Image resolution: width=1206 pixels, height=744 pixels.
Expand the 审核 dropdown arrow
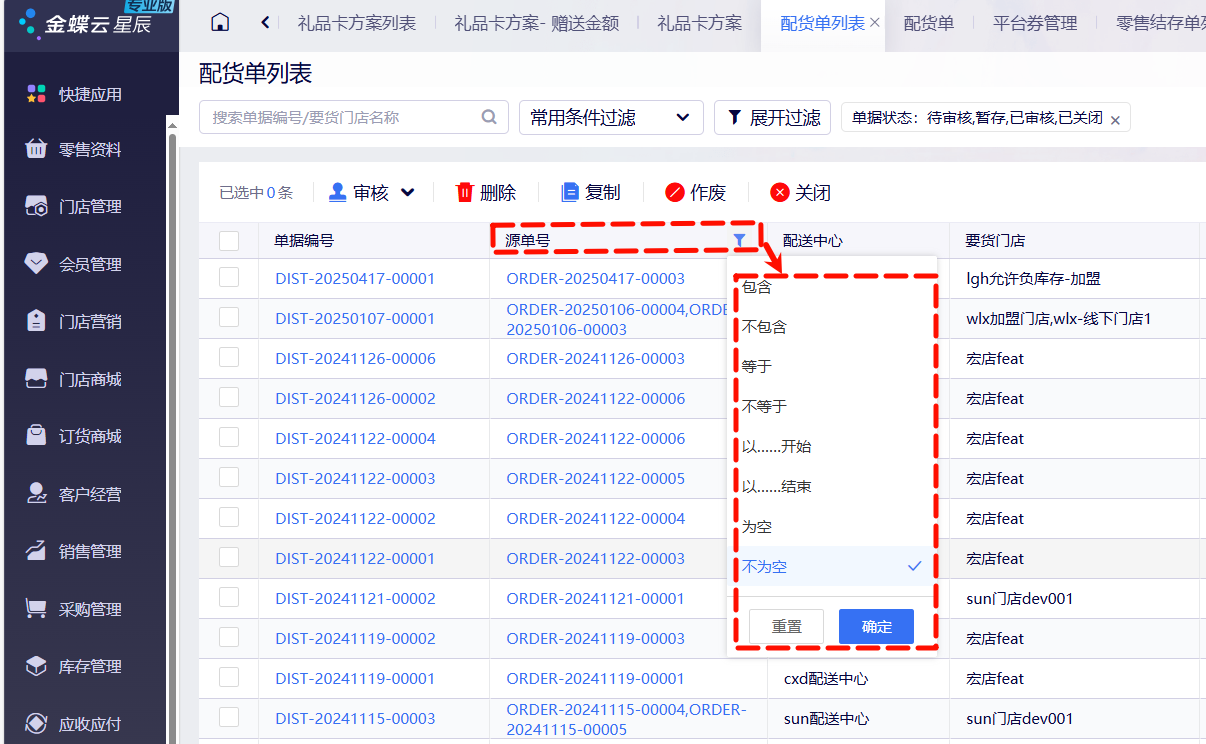tap(408, 192)
